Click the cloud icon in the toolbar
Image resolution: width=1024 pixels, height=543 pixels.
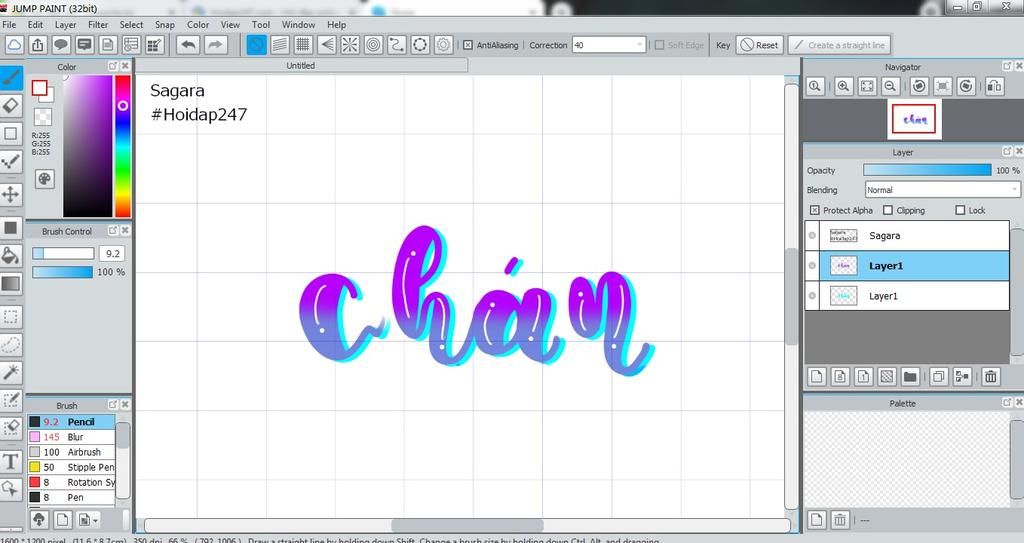coord(14,45)
